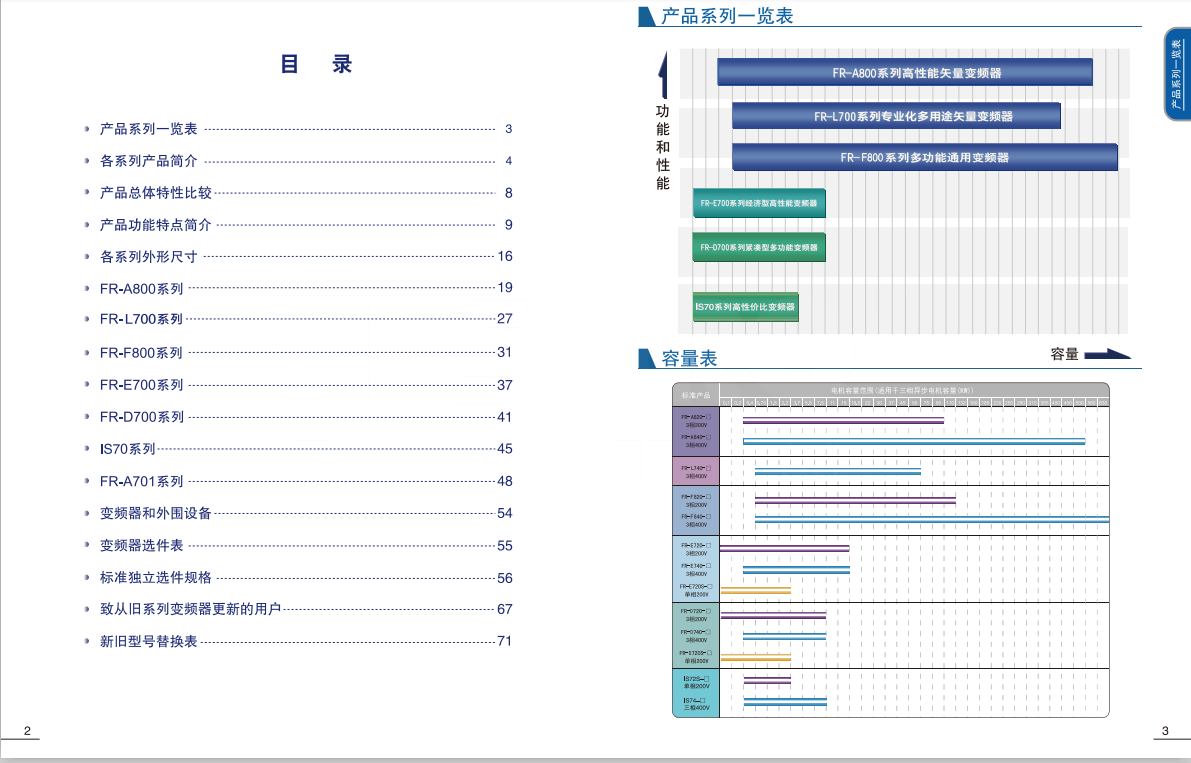Click the purple capacity bar for FR-D720

coord(772,615)
